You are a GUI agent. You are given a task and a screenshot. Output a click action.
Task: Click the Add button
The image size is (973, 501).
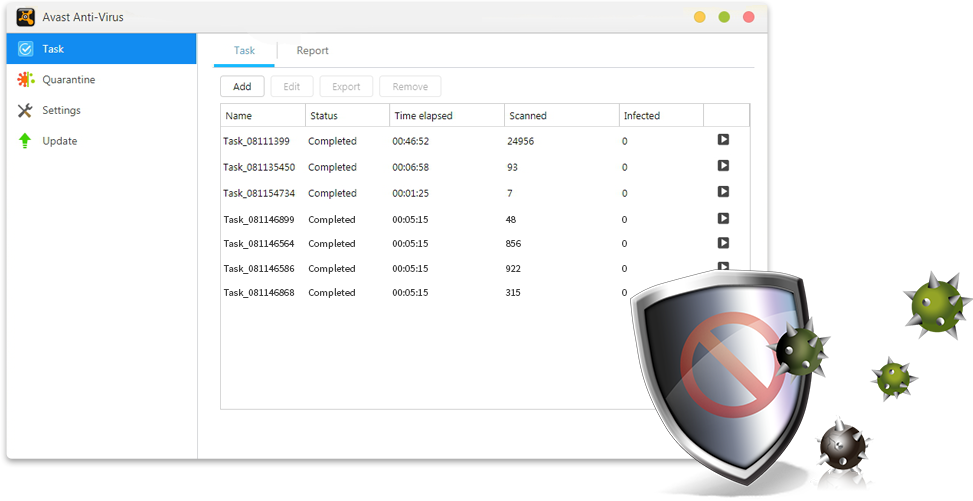(x=242, y=87)
